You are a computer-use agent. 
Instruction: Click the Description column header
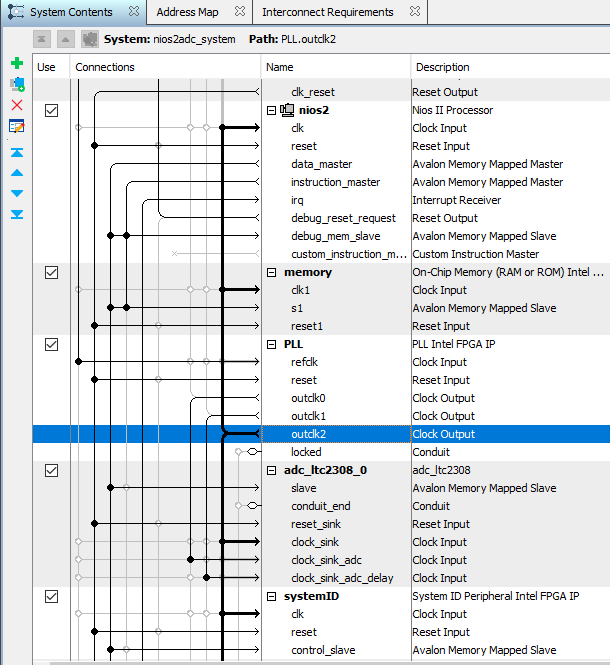tap(511, 67)
